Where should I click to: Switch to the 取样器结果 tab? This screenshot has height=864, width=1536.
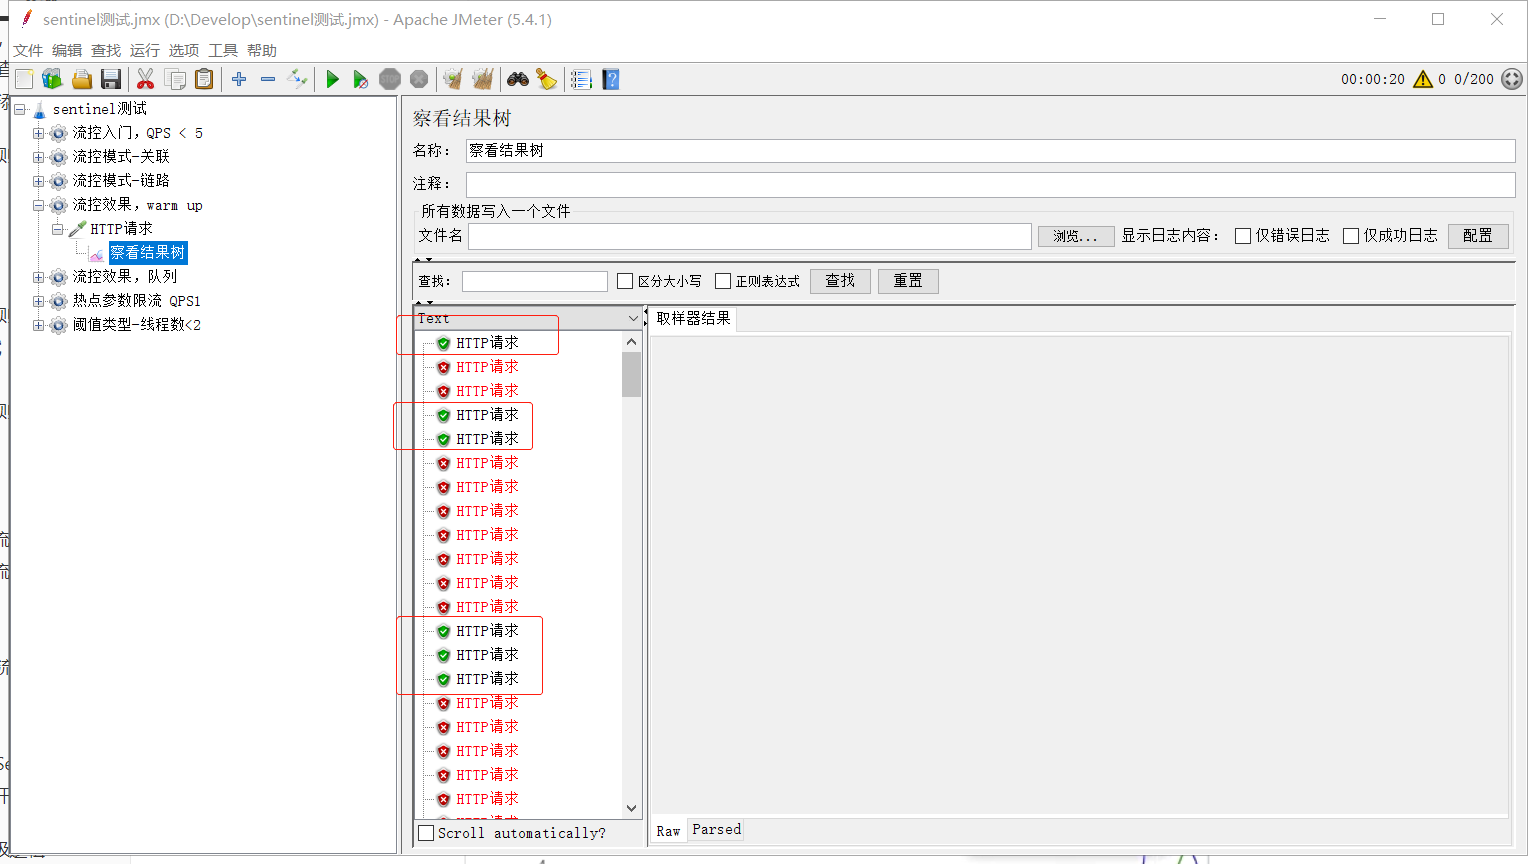tap(693, 319)
